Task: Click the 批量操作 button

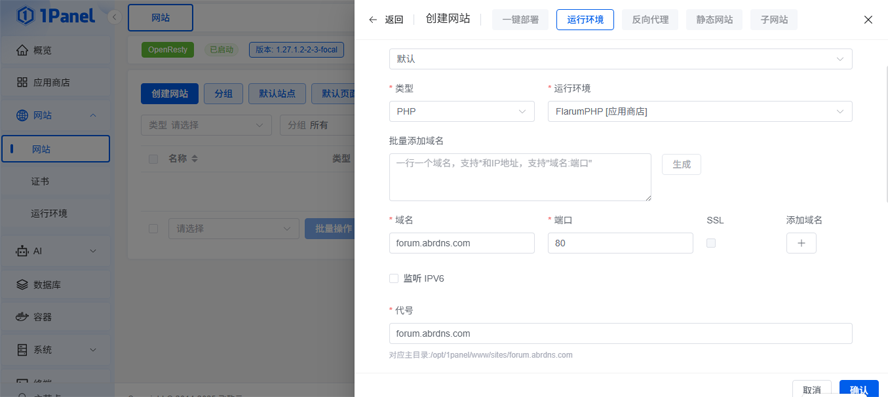Action: click(x=330, y=228)
